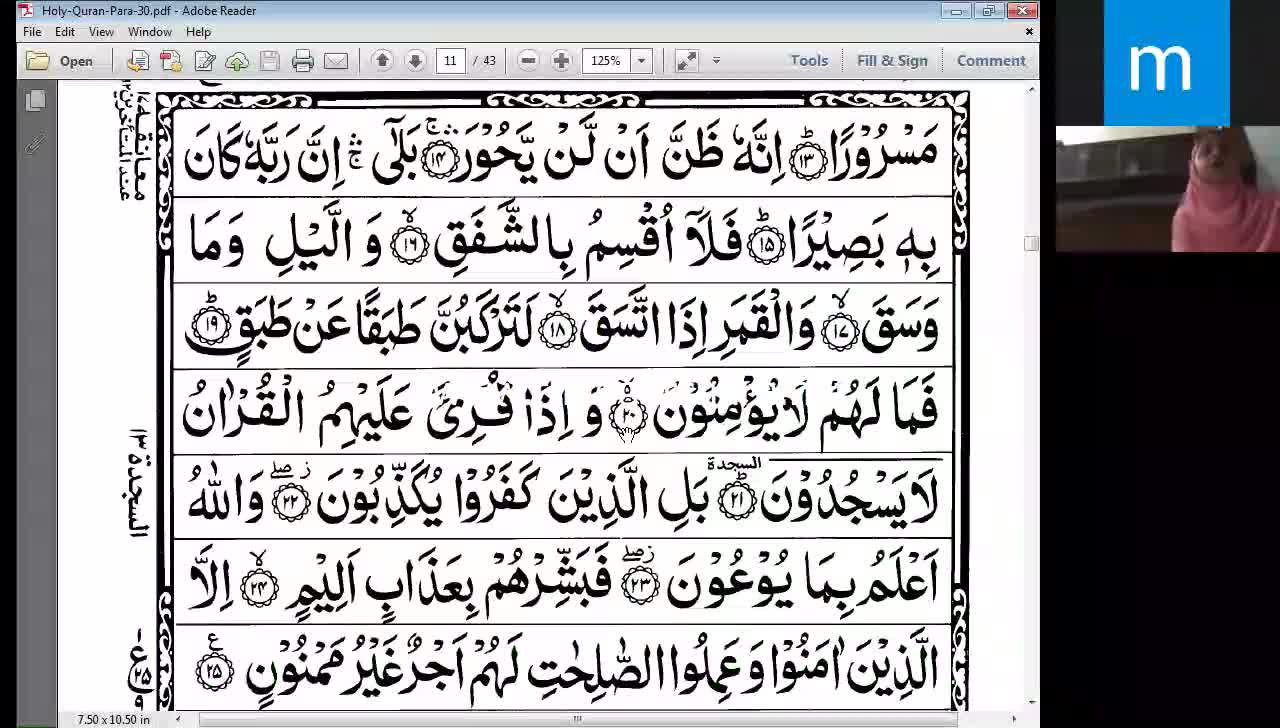Click the fit-to-window expand icon
This screenshot has width=1280, height=728.
click(x=687, y=61)
